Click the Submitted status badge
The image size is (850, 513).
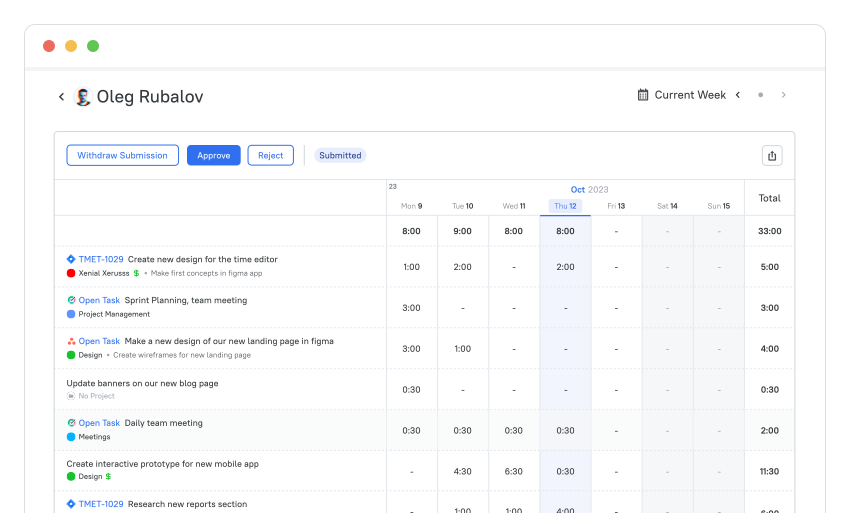[x=340, y=155]
